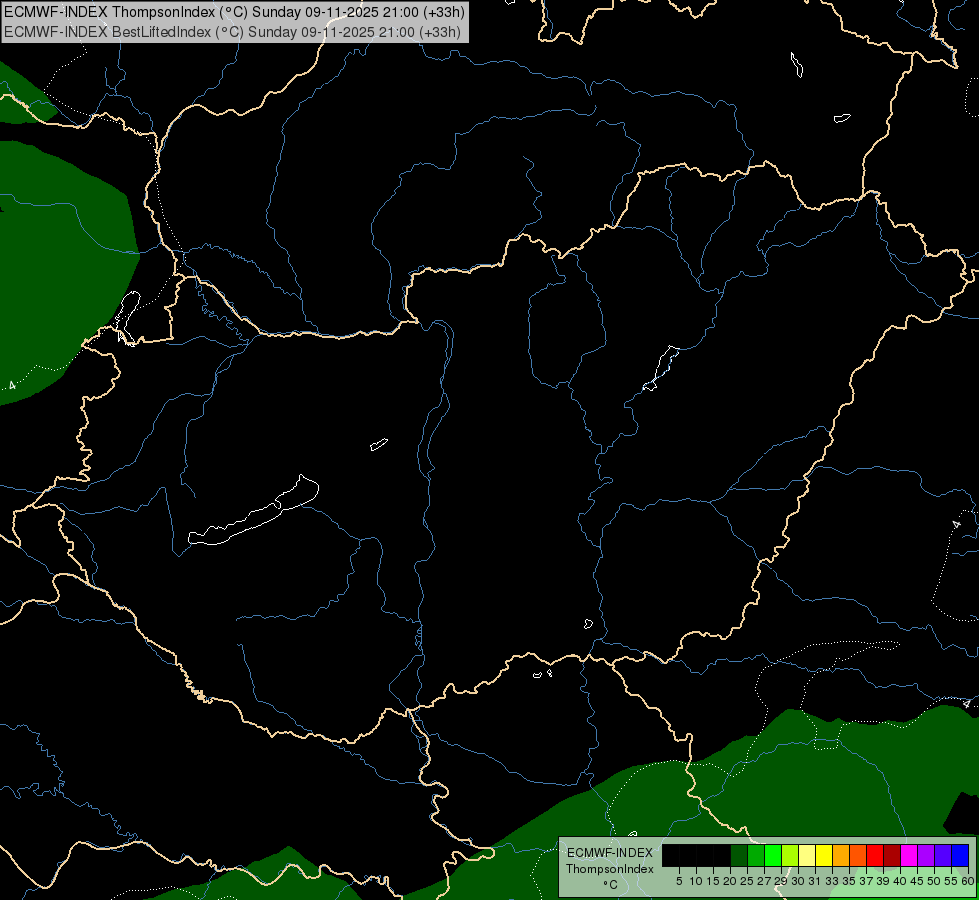Select the dark red 39–40 legend swatch

892,855
